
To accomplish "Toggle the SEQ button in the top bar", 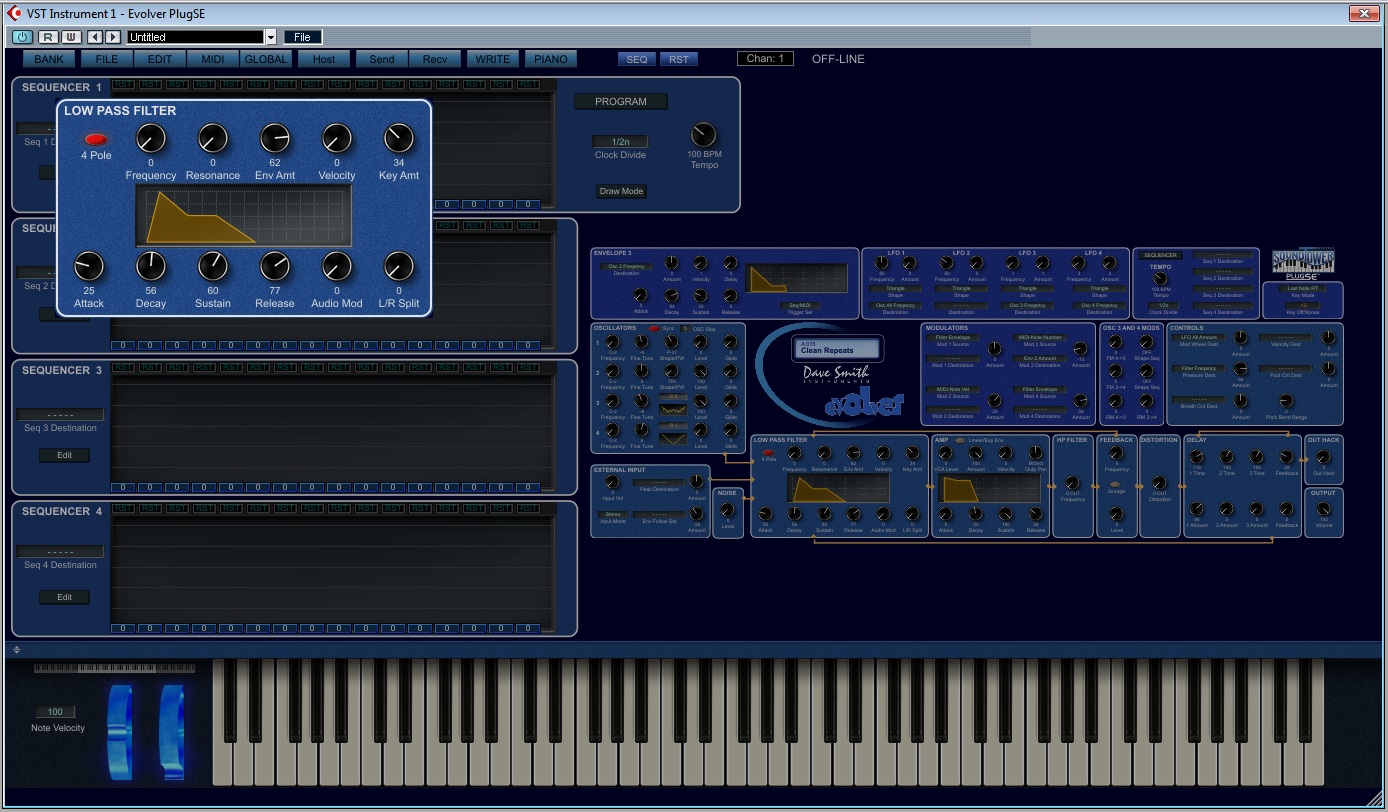I will [637, 59].
